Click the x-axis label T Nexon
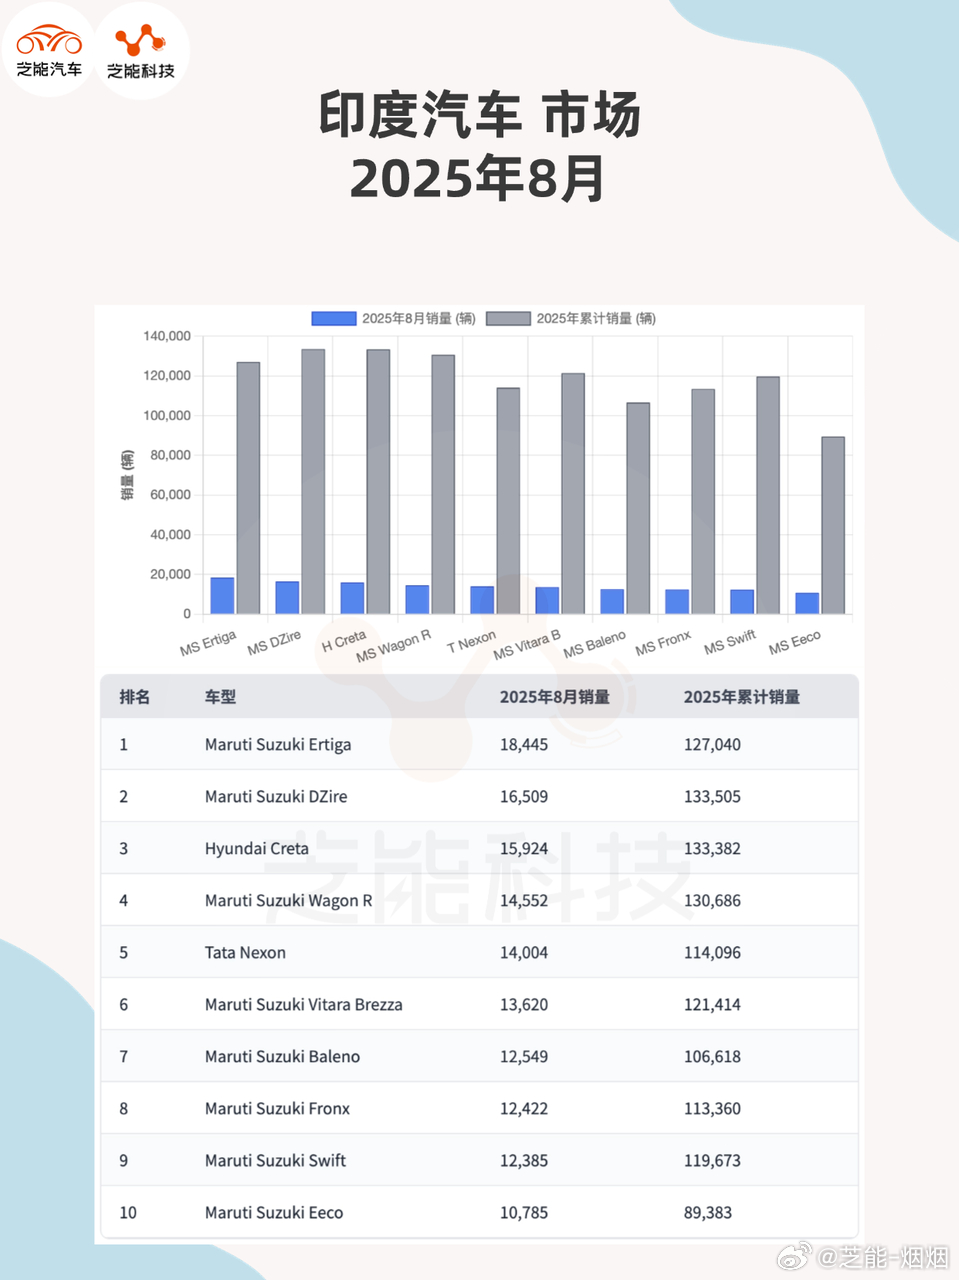The image size is (959, 1280). (x=471, y=640)
